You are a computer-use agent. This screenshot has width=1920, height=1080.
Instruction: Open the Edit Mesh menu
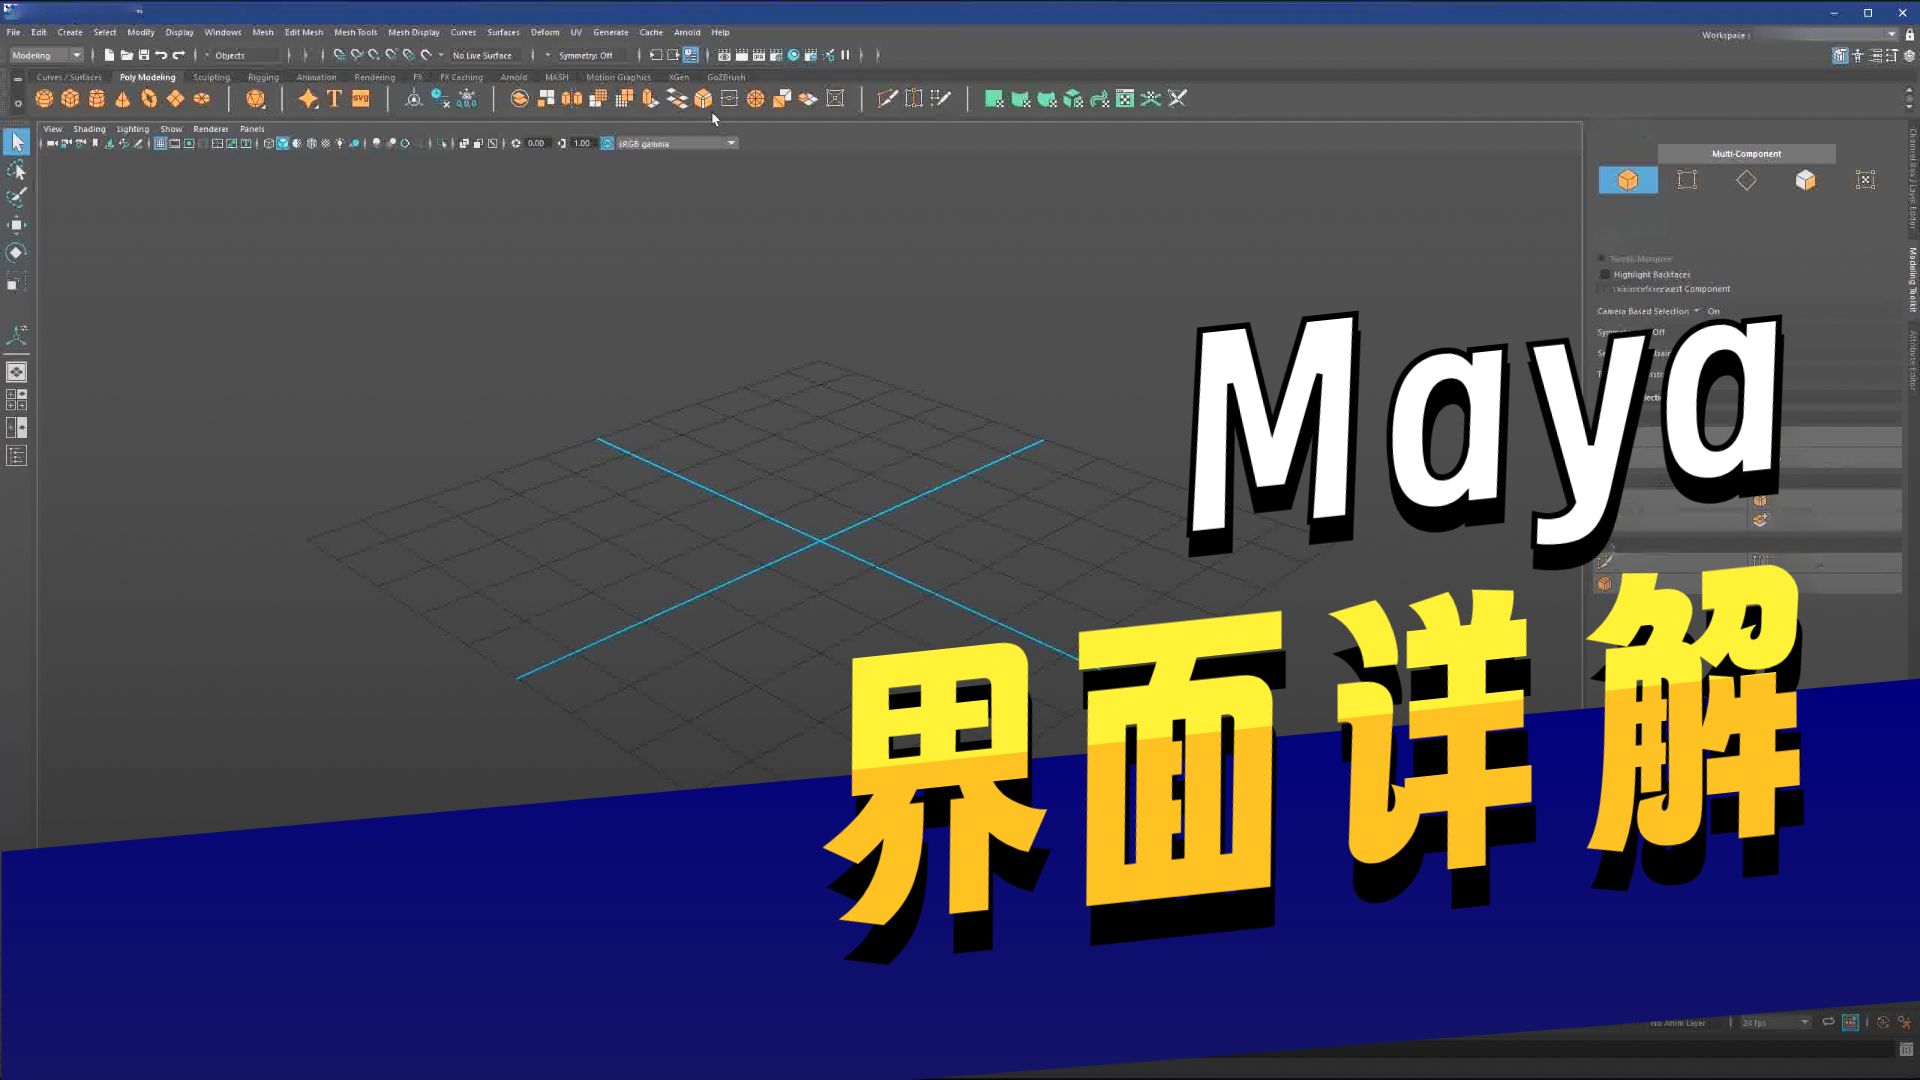coord(303,32)
